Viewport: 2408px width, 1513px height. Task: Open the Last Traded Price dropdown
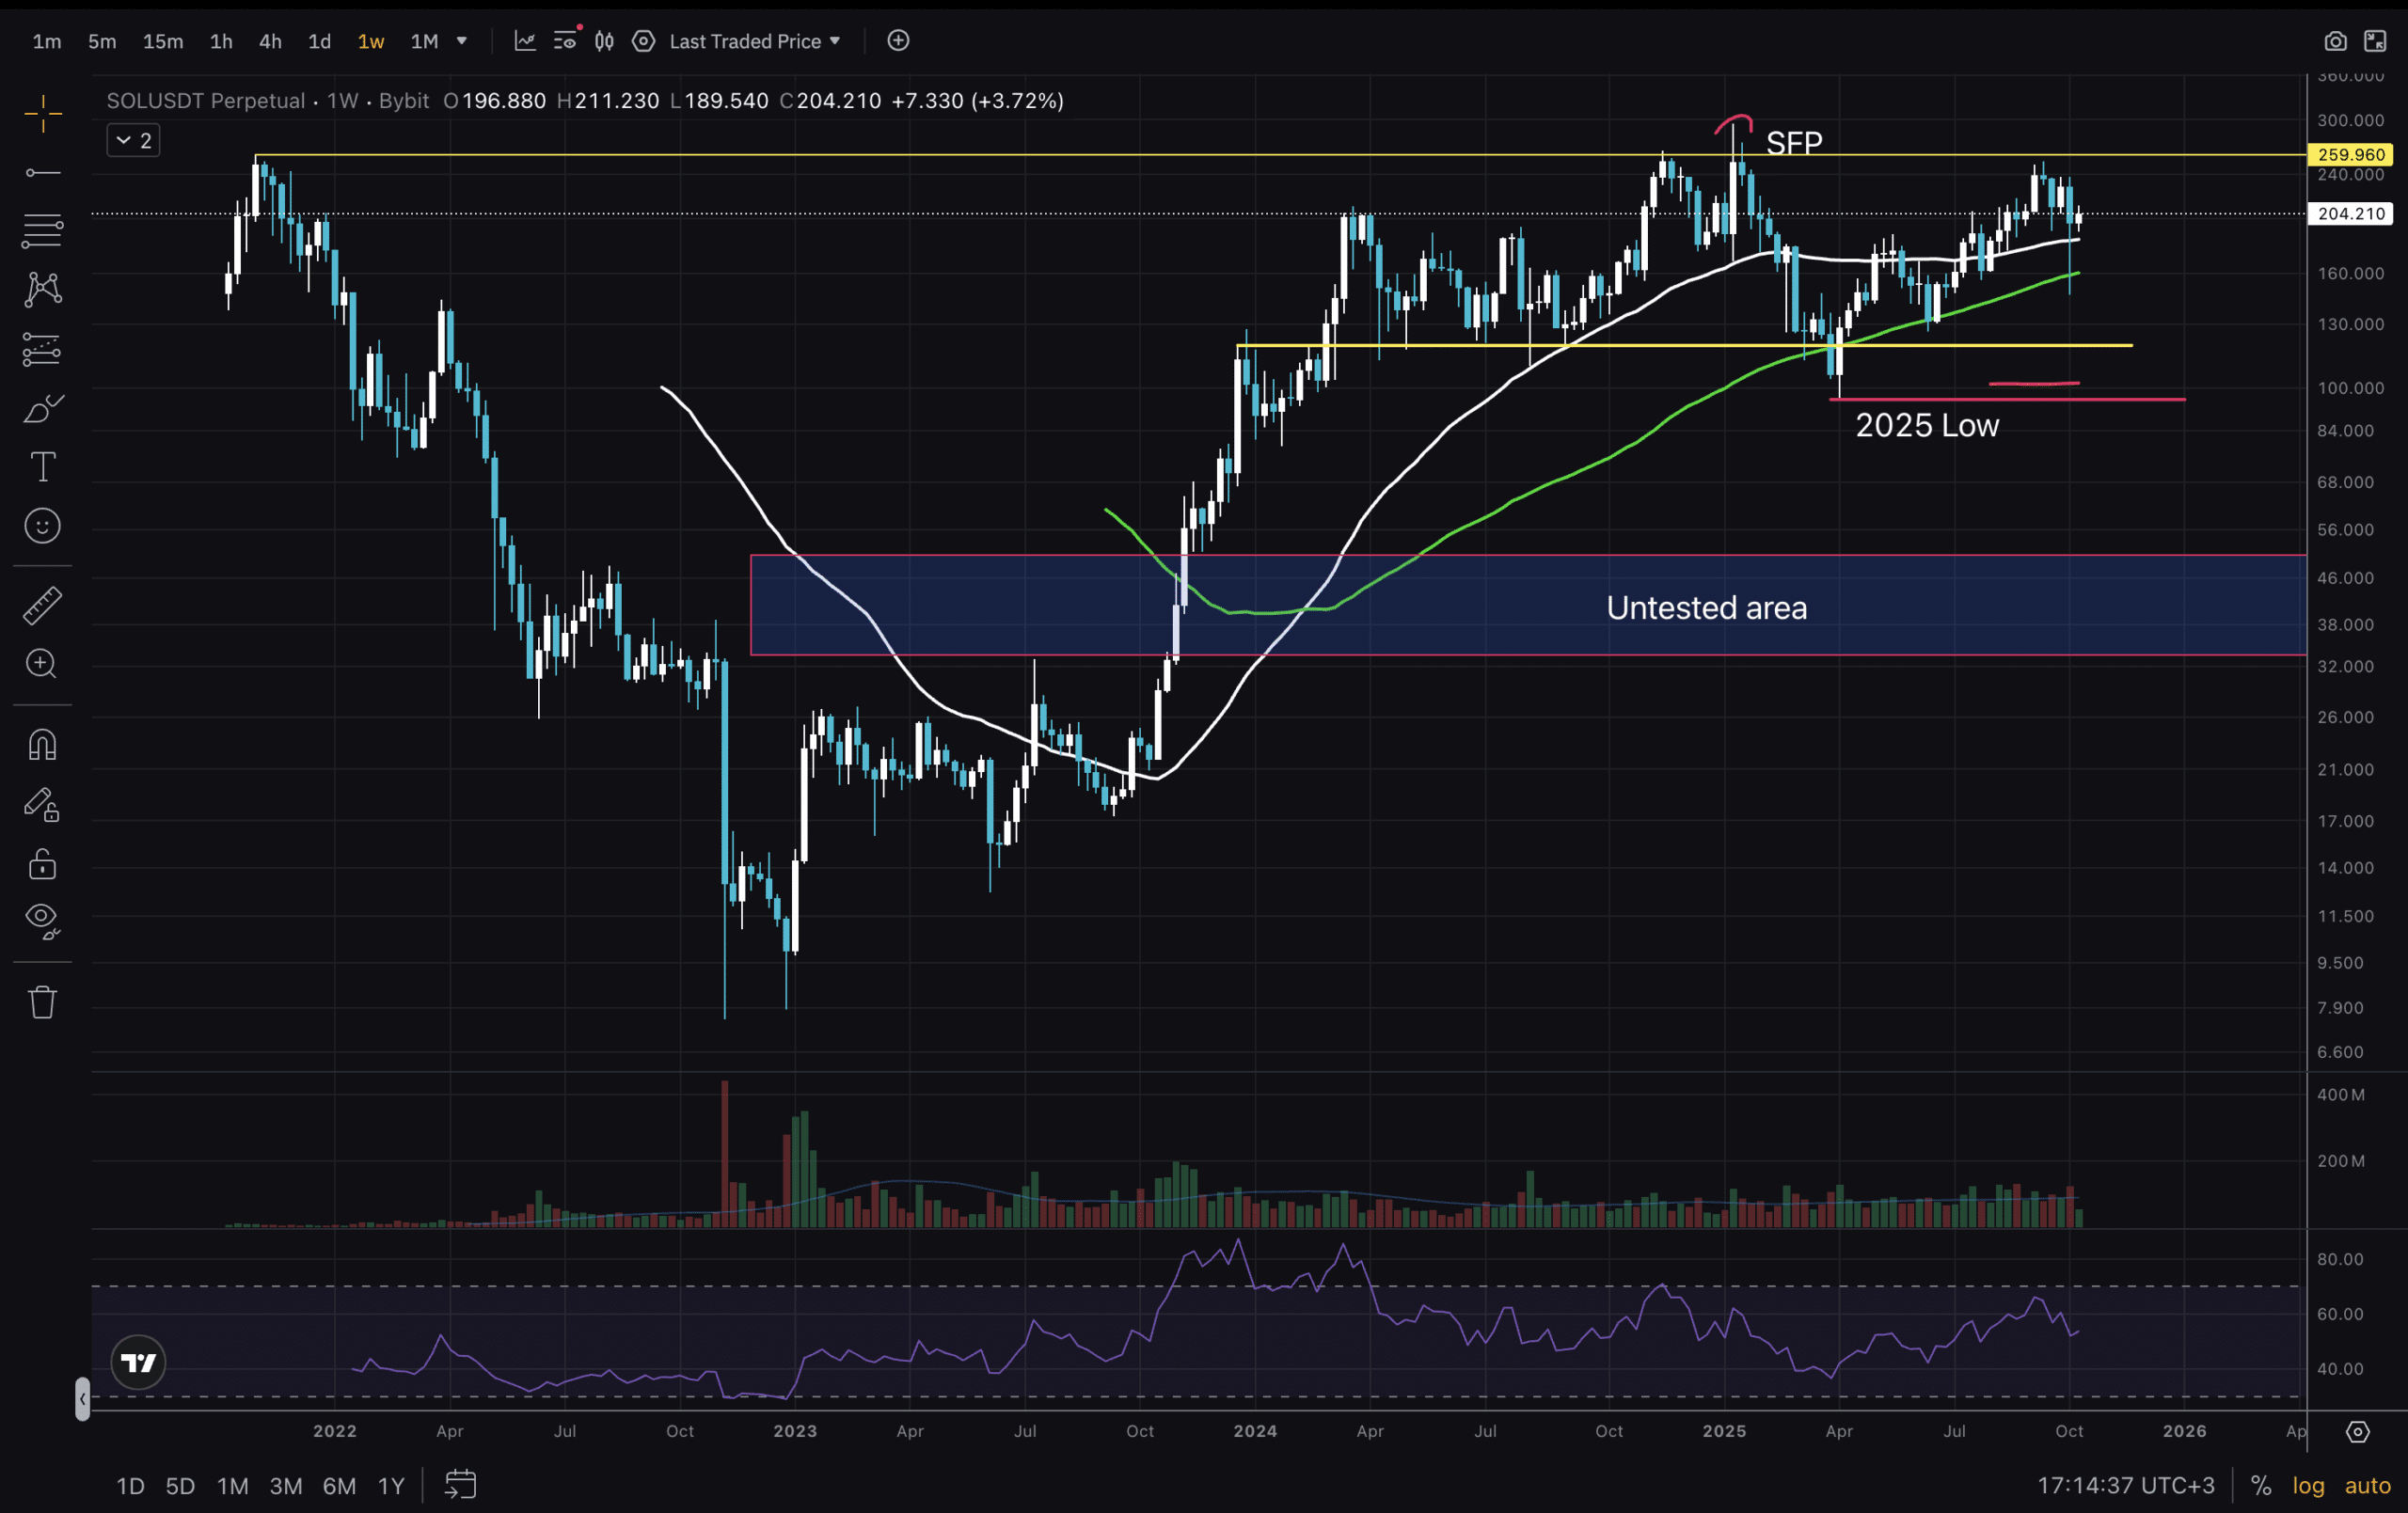[x=755, y=41]
